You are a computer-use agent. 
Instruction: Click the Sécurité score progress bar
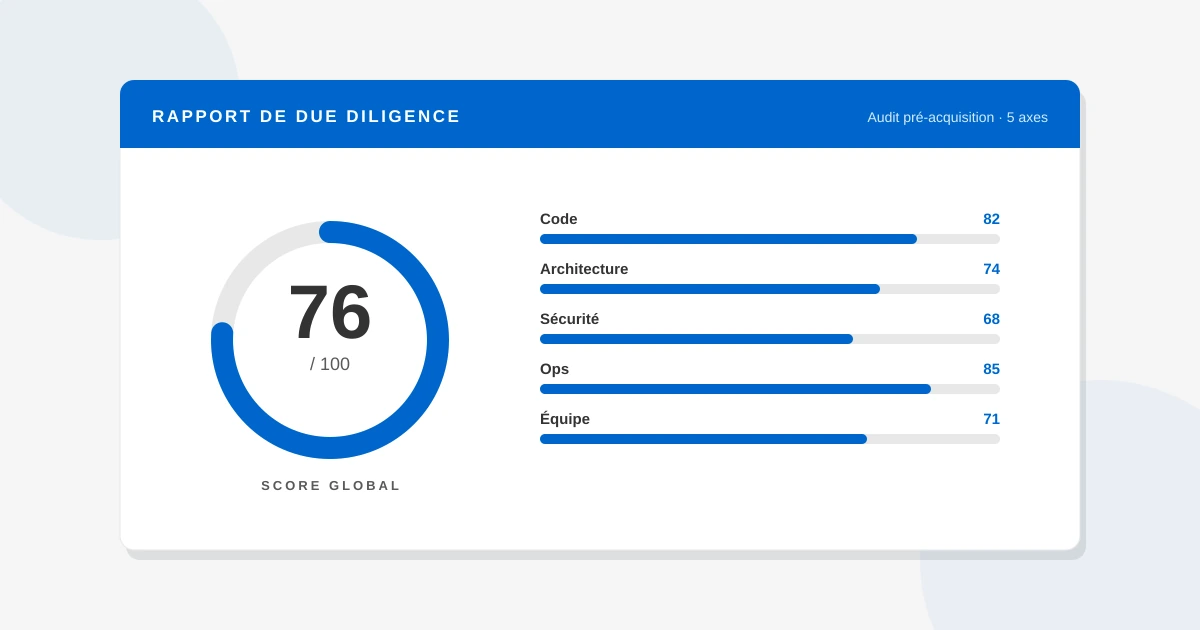[770, 339]
